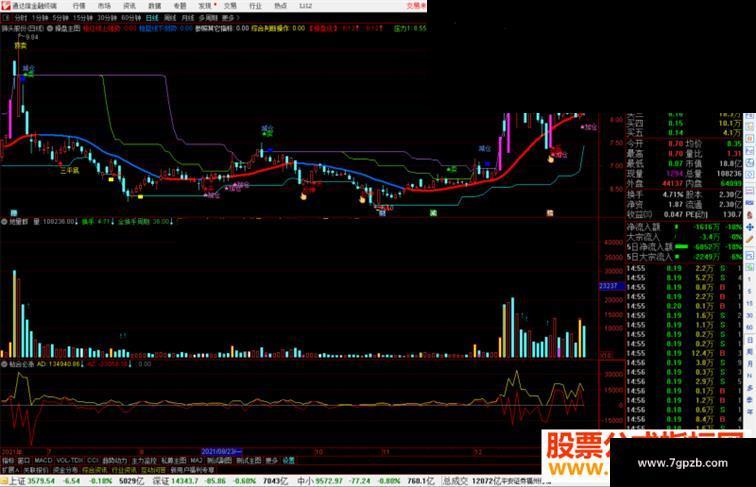Switch chart to 15分钟 period
Viewport: 756px width, 487px height.
(83, 18)
